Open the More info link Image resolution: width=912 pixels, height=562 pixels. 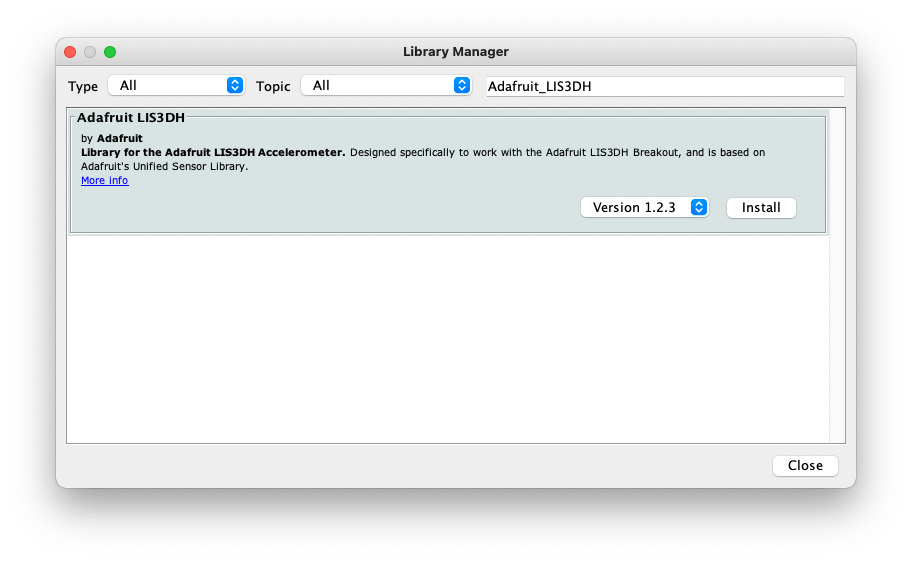105,180
